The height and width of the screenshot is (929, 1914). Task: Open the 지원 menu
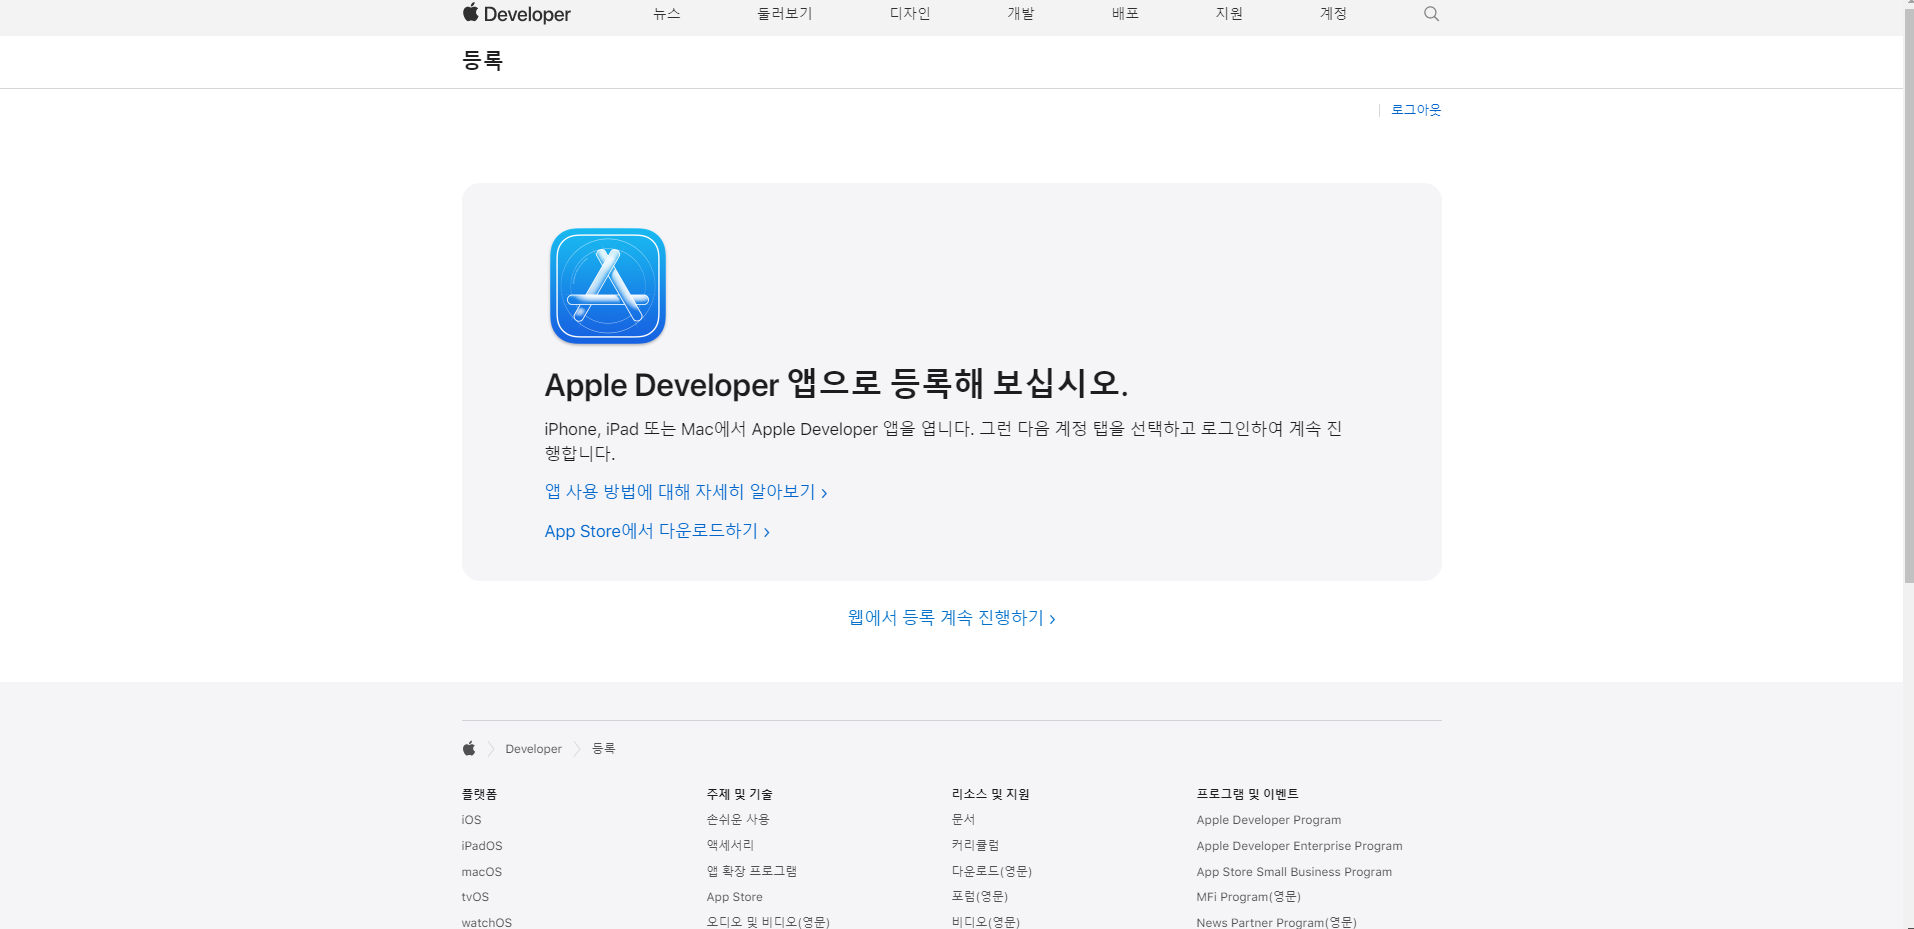pyautogui.click(x=1229, y=14)
